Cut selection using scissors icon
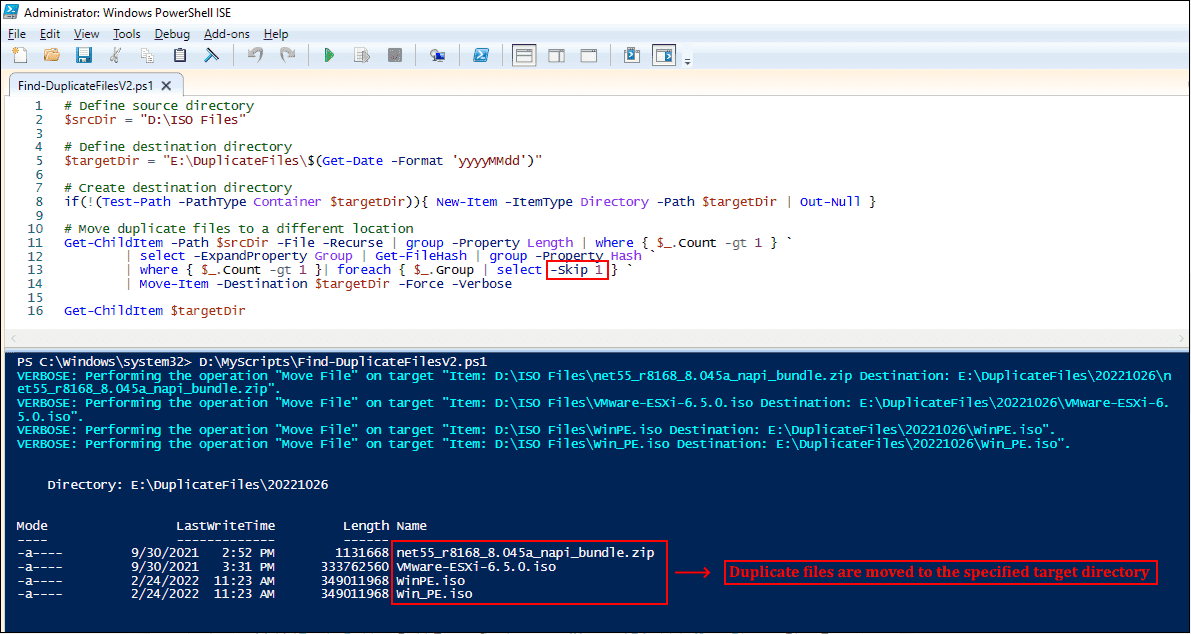Screen dimensions: 1191x634 (x=115, y=55)
